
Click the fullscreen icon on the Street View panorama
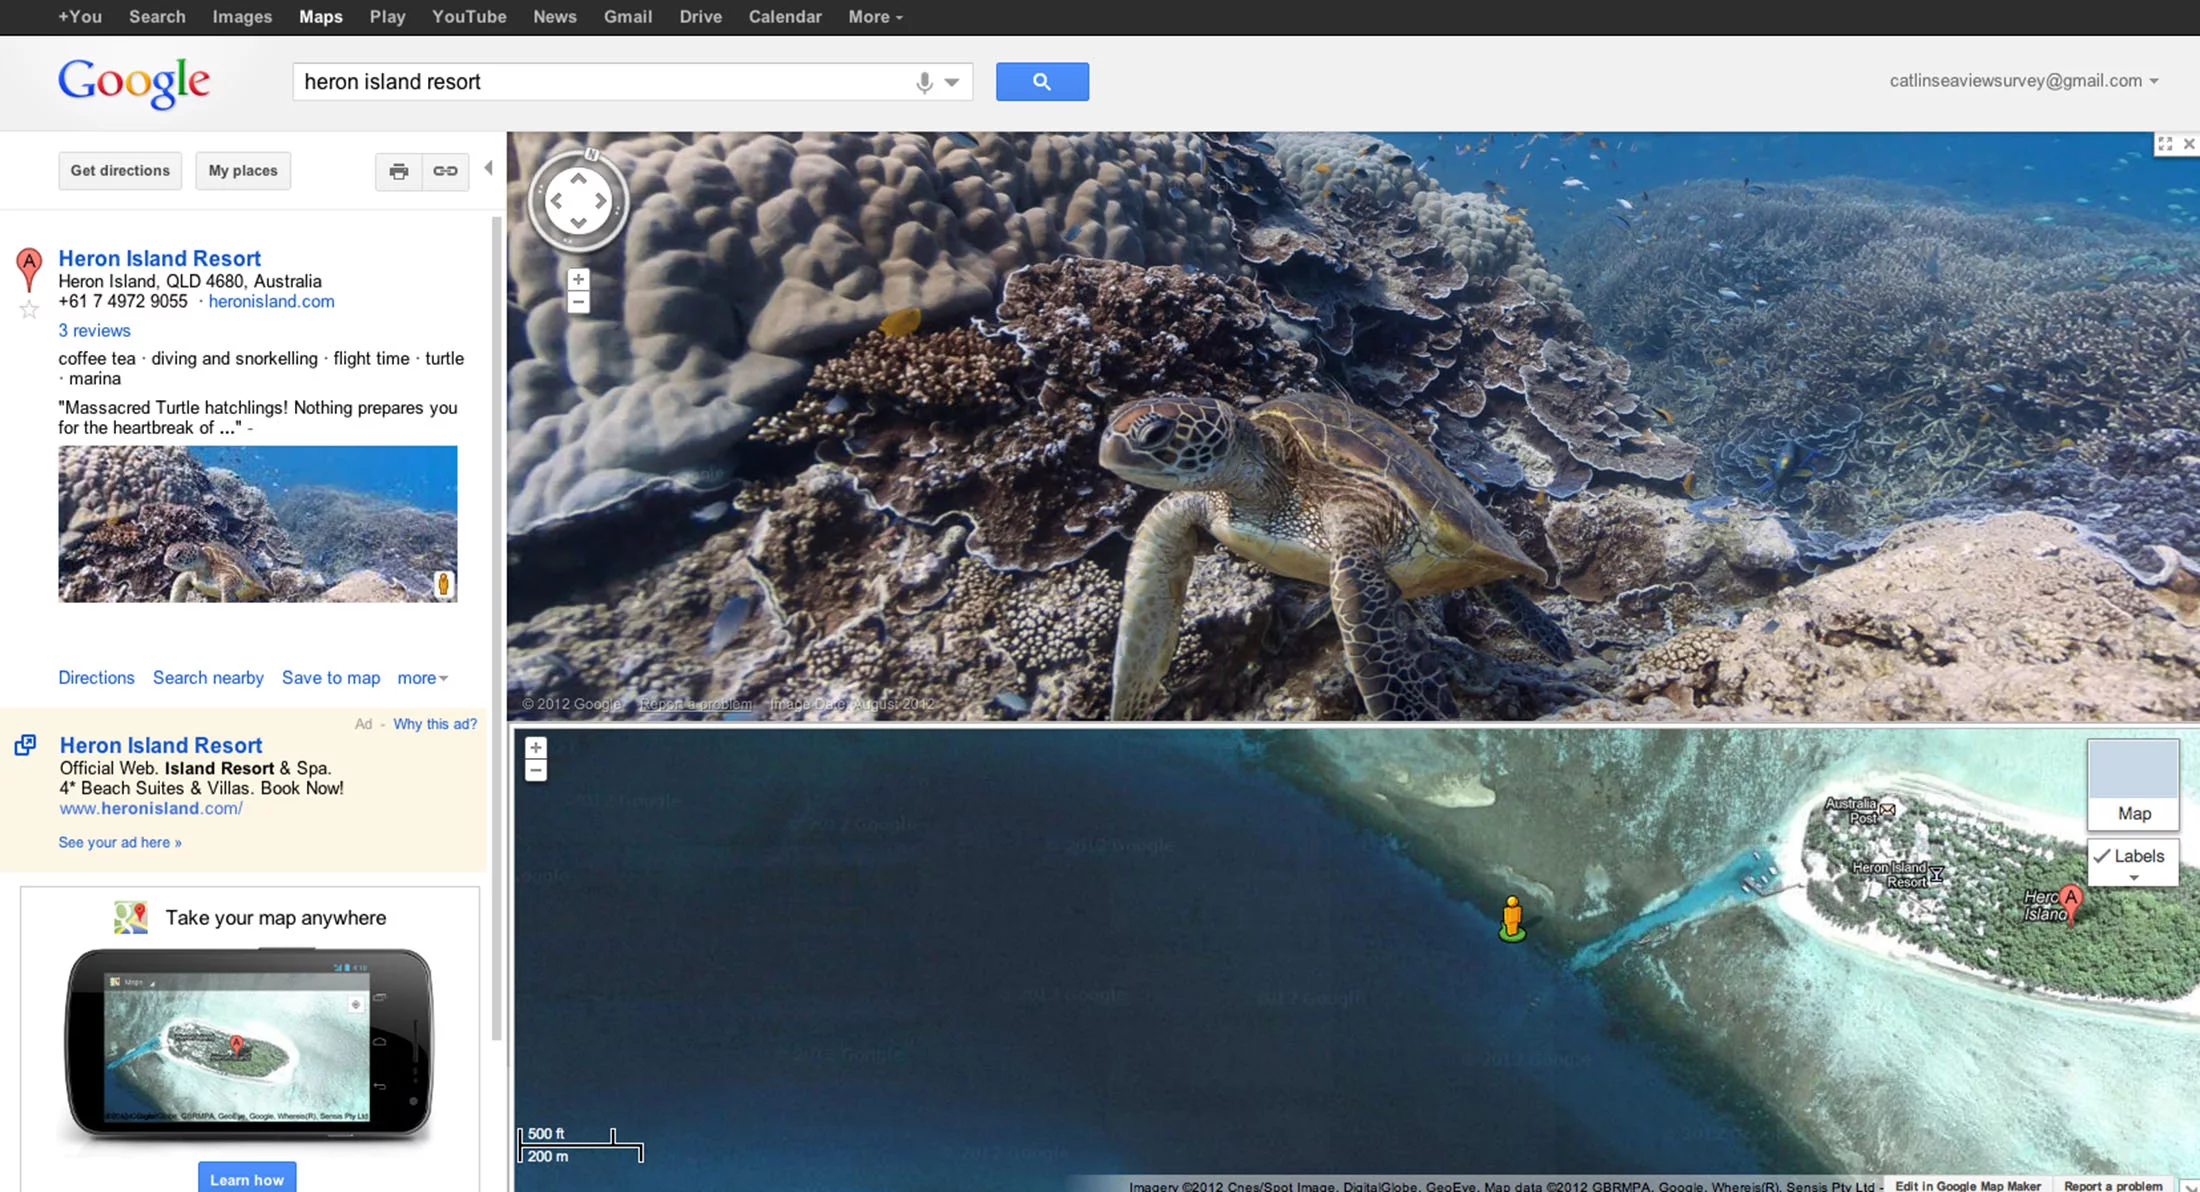(2166, 143)
